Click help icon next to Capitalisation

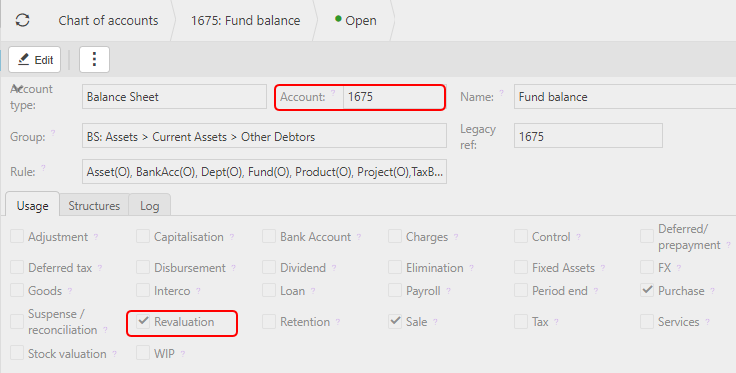pyautogui.click(x=231, y=237)
